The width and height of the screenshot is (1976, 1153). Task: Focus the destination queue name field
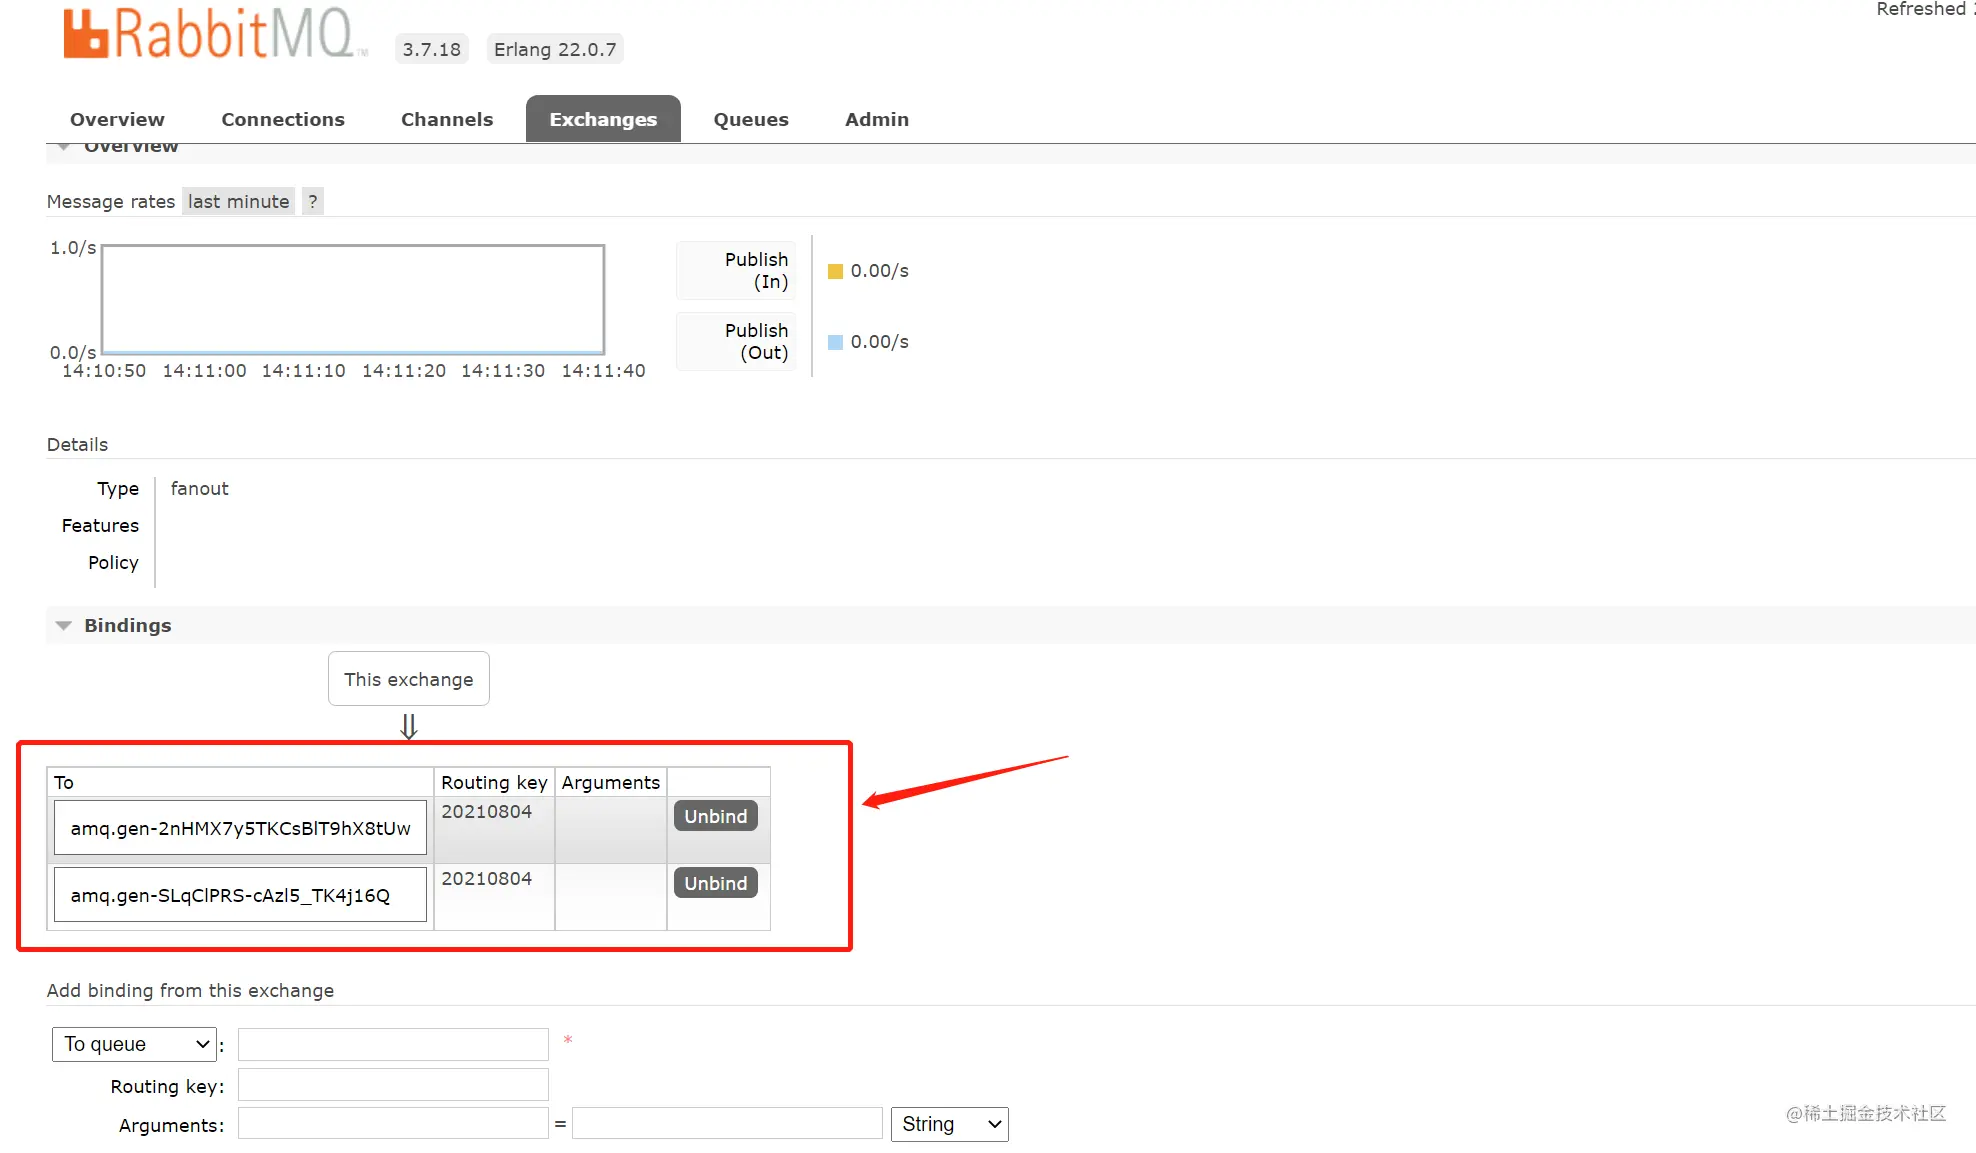pos(393,1044)
